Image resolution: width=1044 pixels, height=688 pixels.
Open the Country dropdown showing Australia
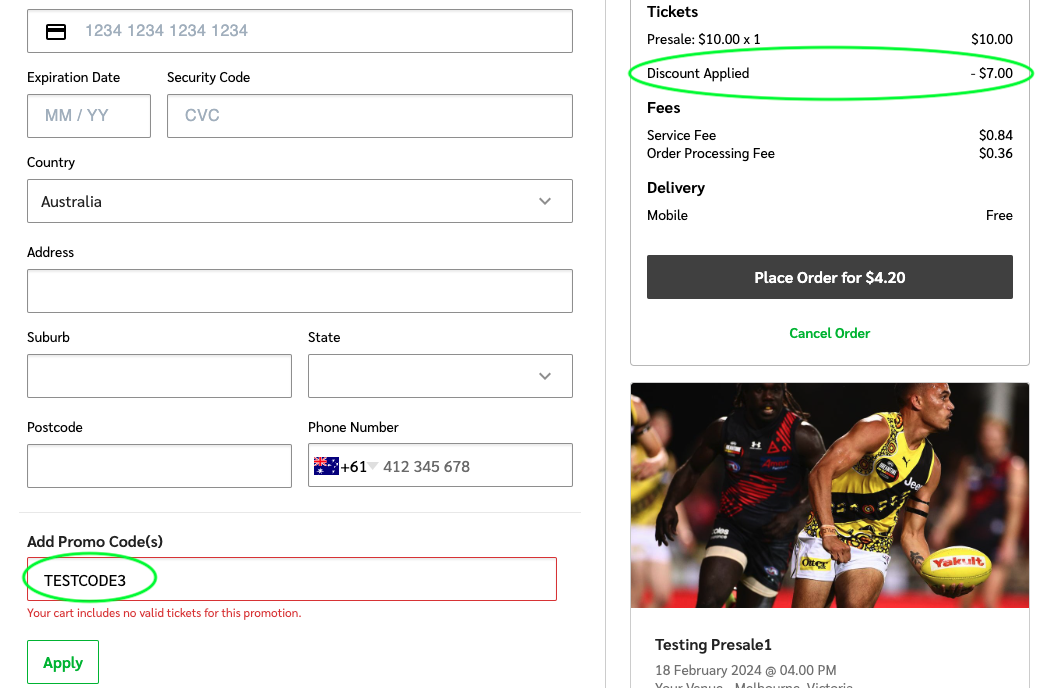299,201
